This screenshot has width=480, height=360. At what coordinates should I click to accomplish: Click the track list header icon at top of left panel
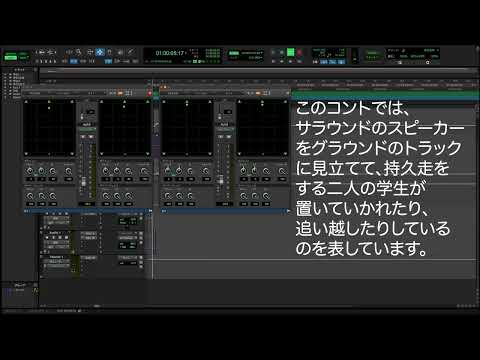(x=35, y=70)
